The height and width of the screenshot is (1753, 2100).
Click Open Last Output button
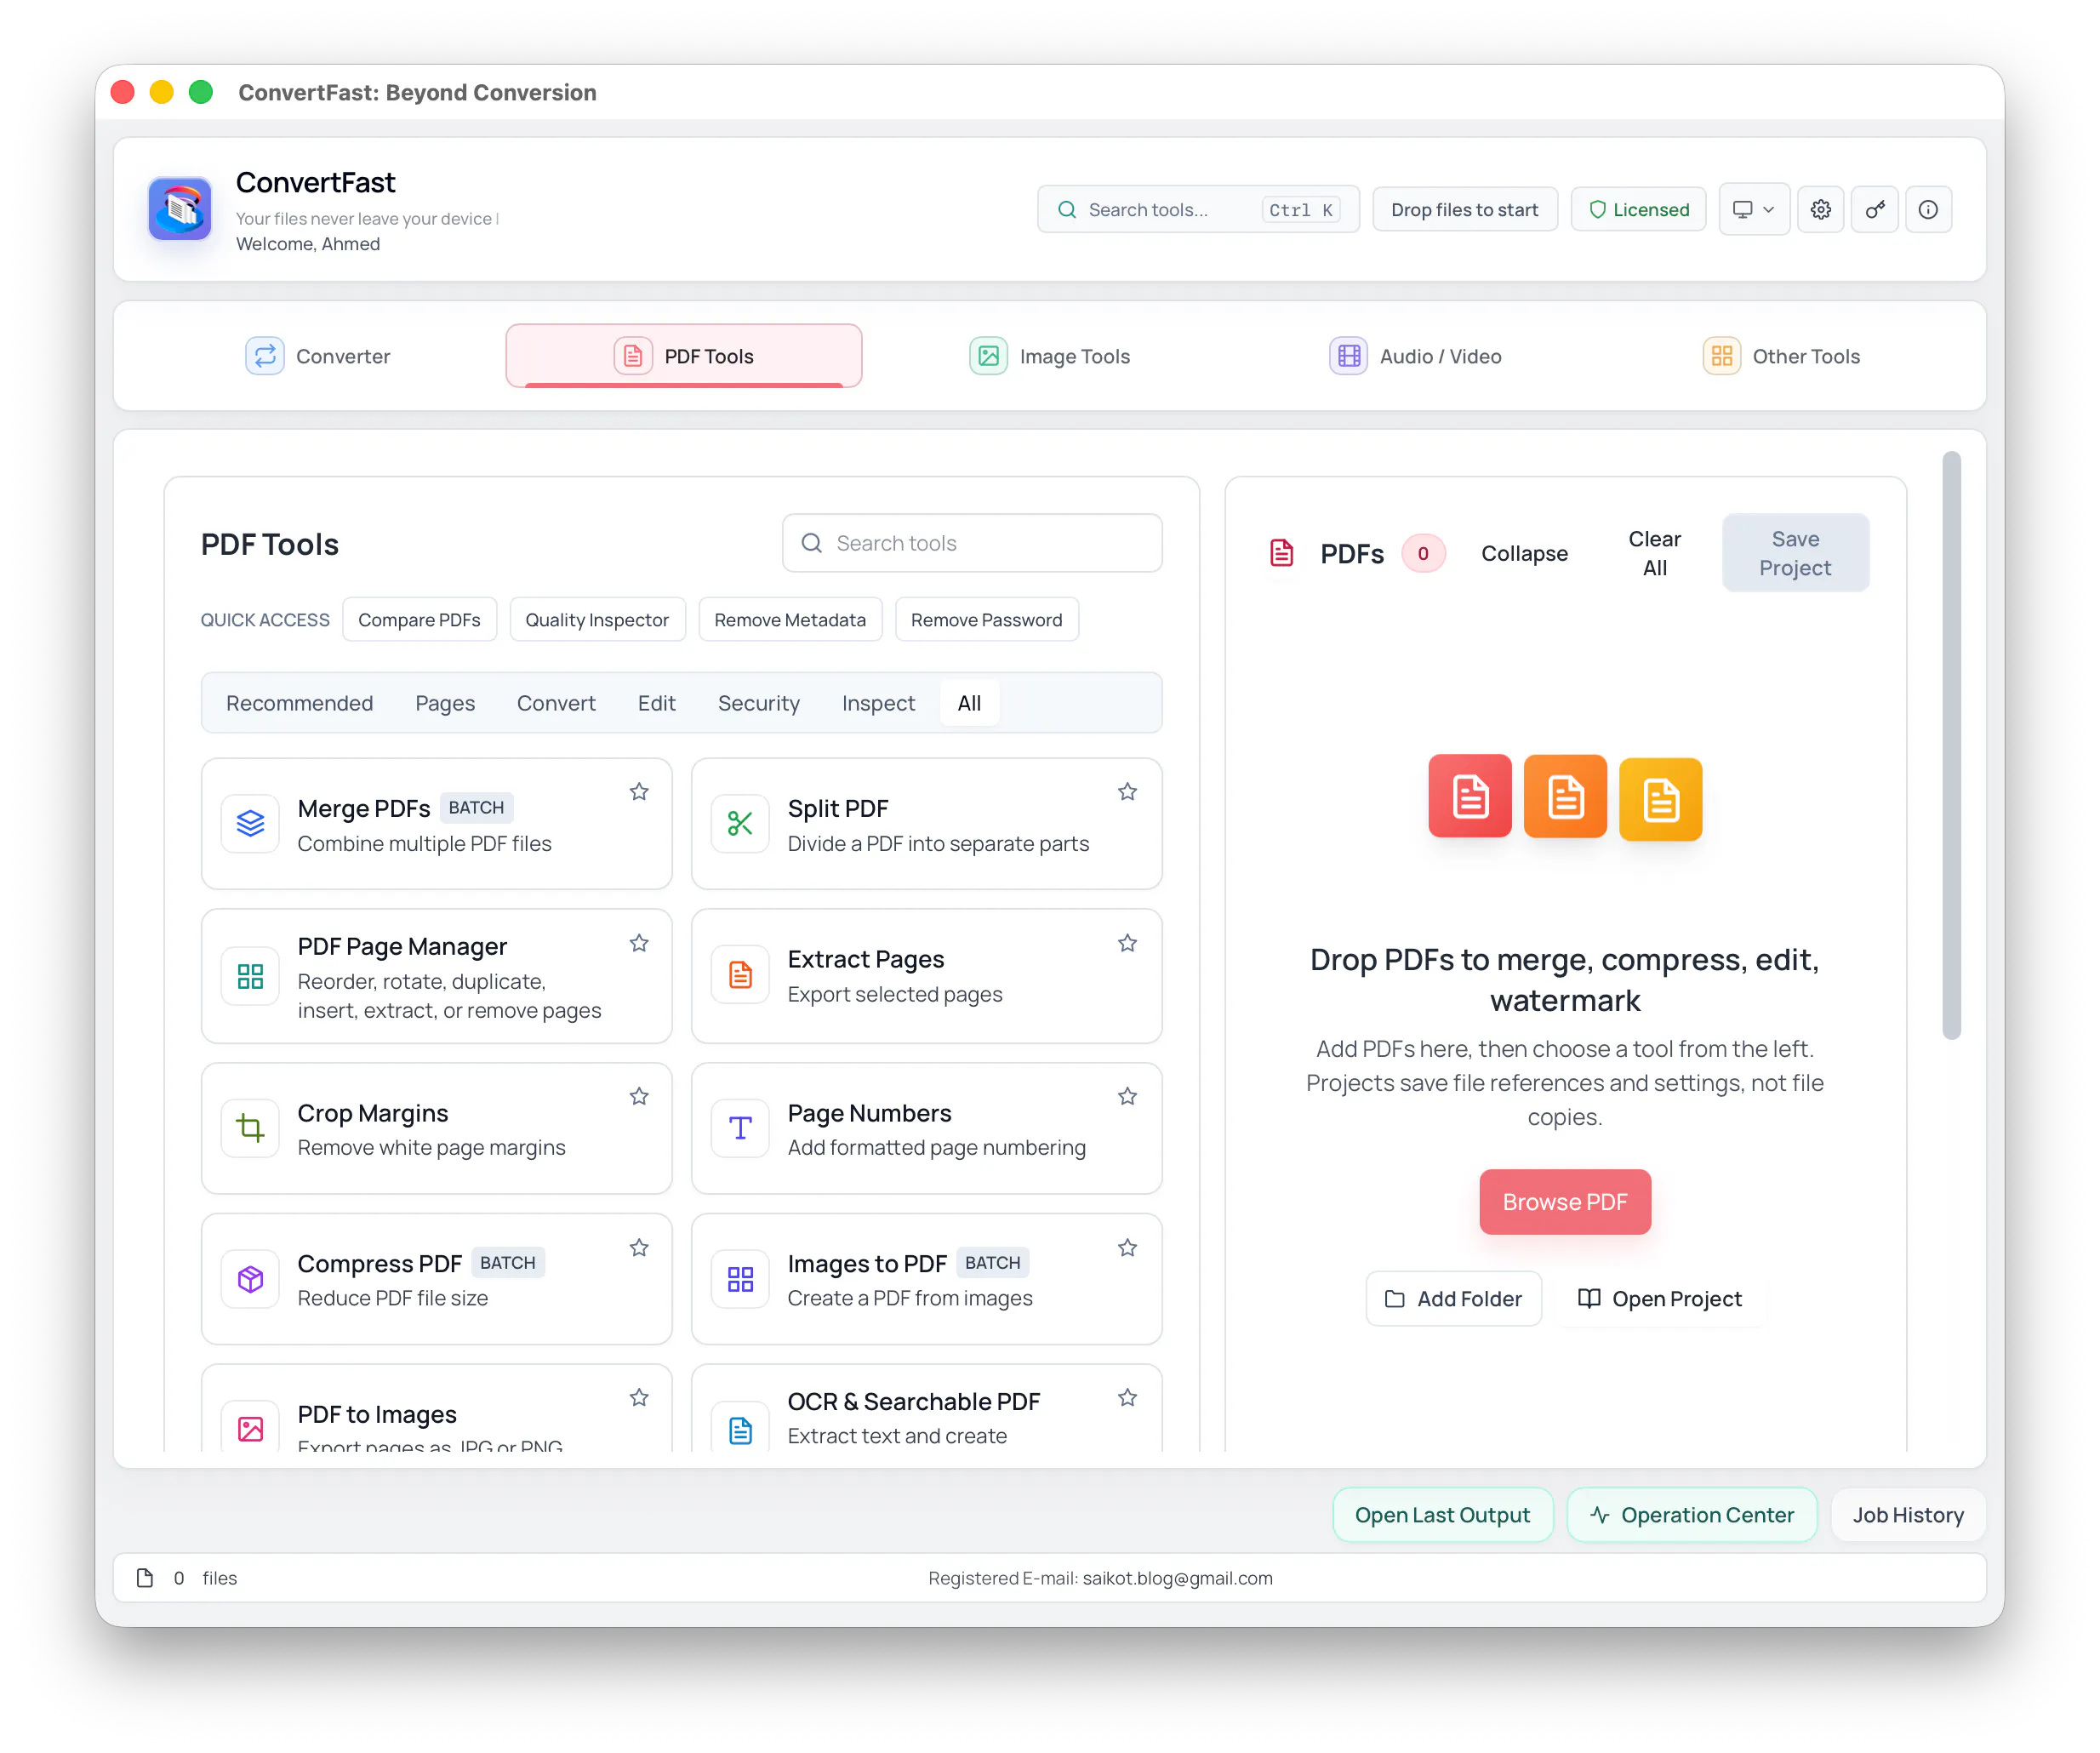1442,1515
